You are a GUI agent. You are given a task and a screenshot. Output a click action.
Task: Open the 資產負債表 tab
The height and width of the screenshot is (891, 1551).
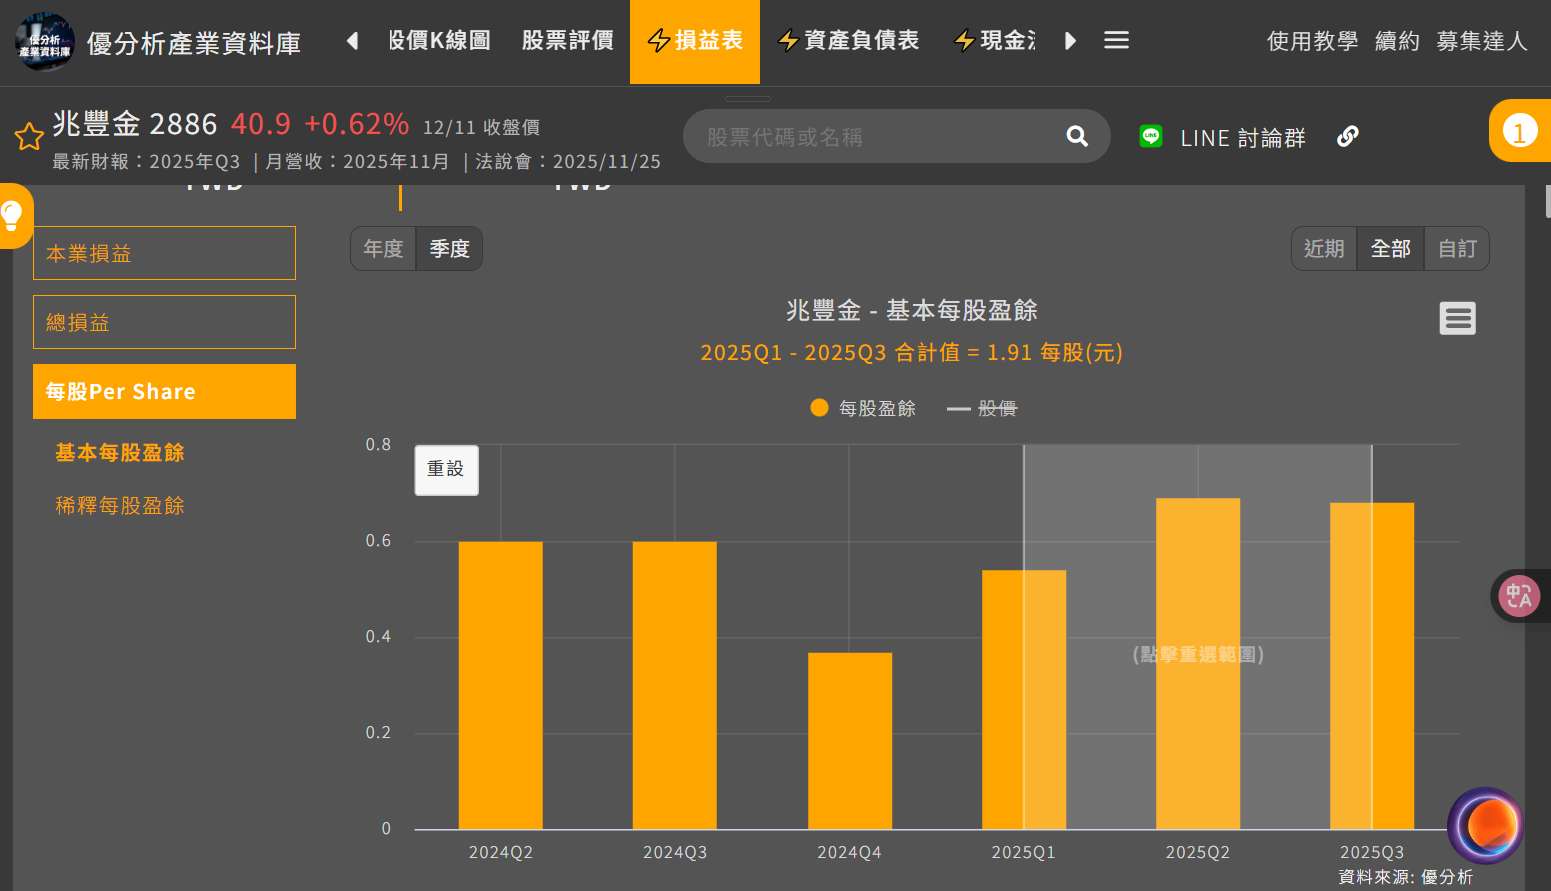pyautogui.click(x=849, y=40)
